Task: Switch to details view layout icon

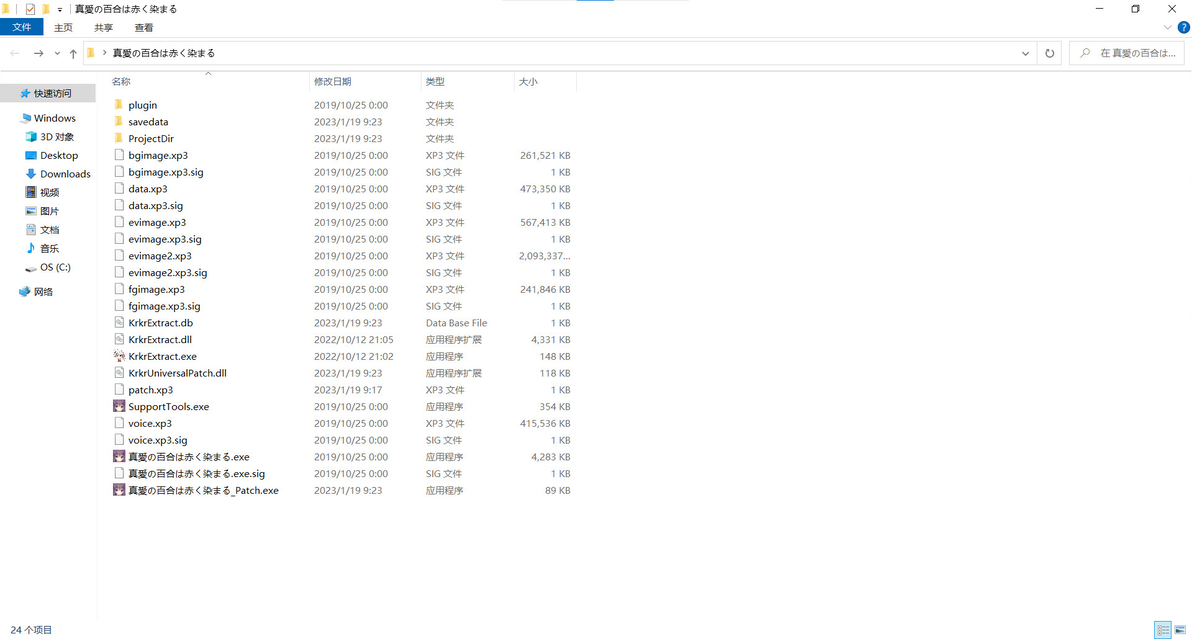Action: click(x=1162, y=630)
